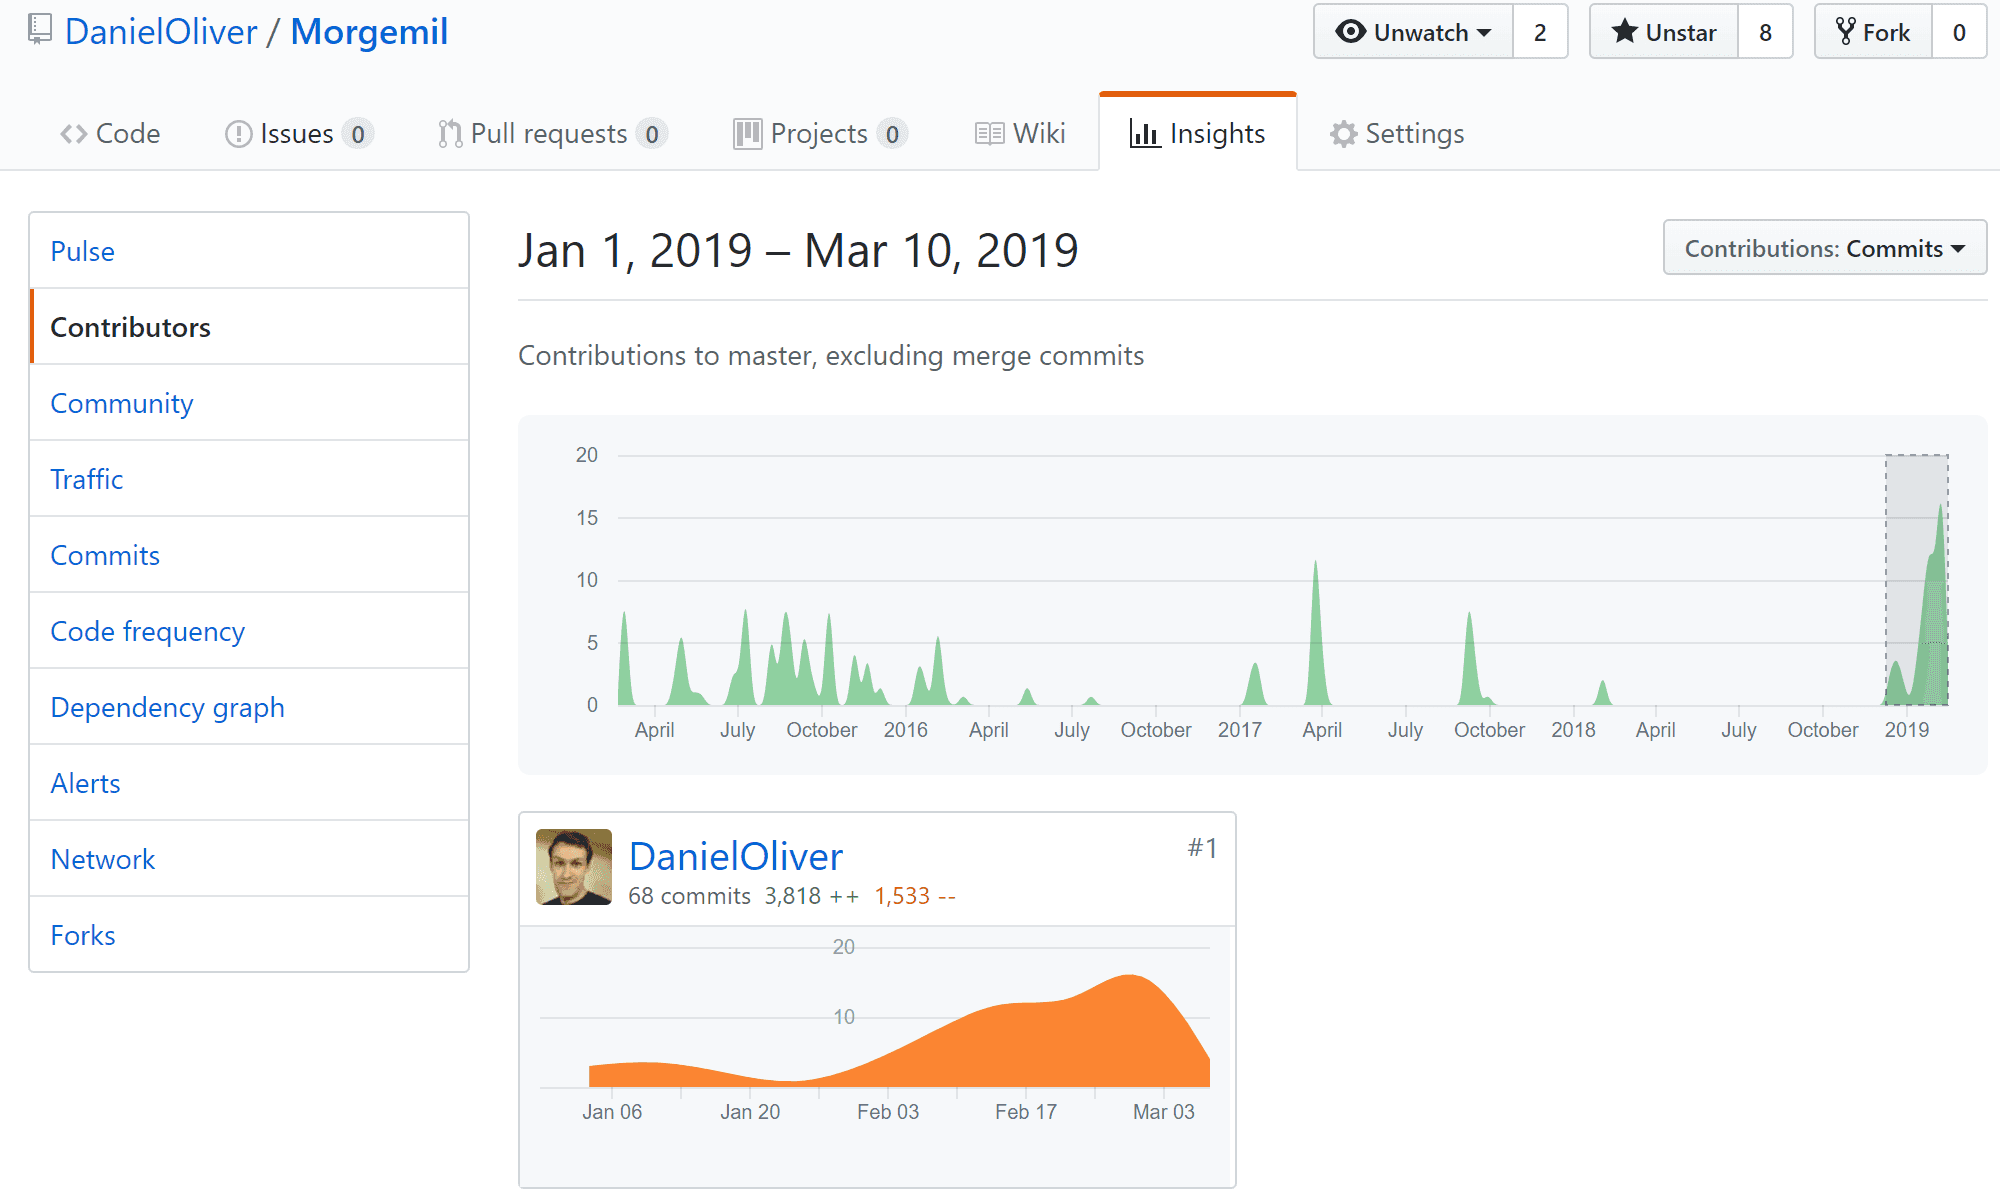Open Traffic in the sidebar

point(249,479)
